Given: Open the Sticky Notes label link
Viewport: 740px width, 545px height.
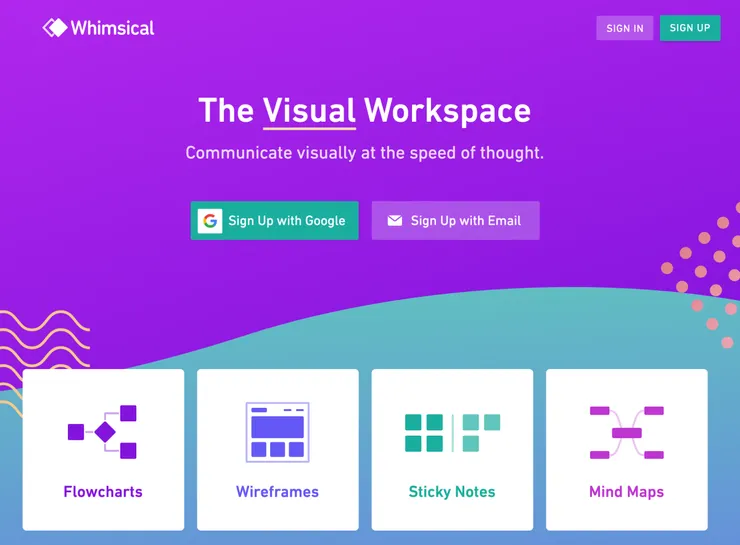Looking at the screenshot, I should click(x=452, y=492).
